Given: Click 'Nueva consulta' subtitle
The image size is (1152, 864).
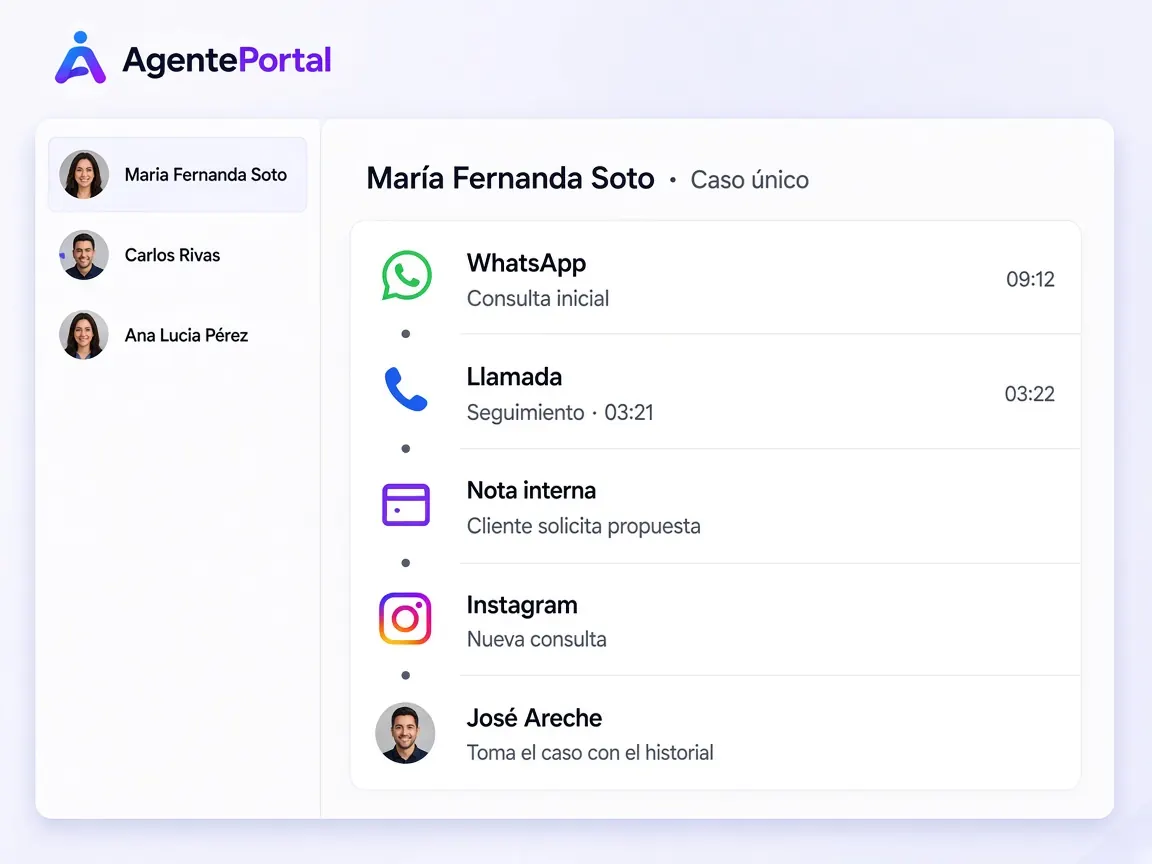Looking at the screenshot, I should click(536, 639).
